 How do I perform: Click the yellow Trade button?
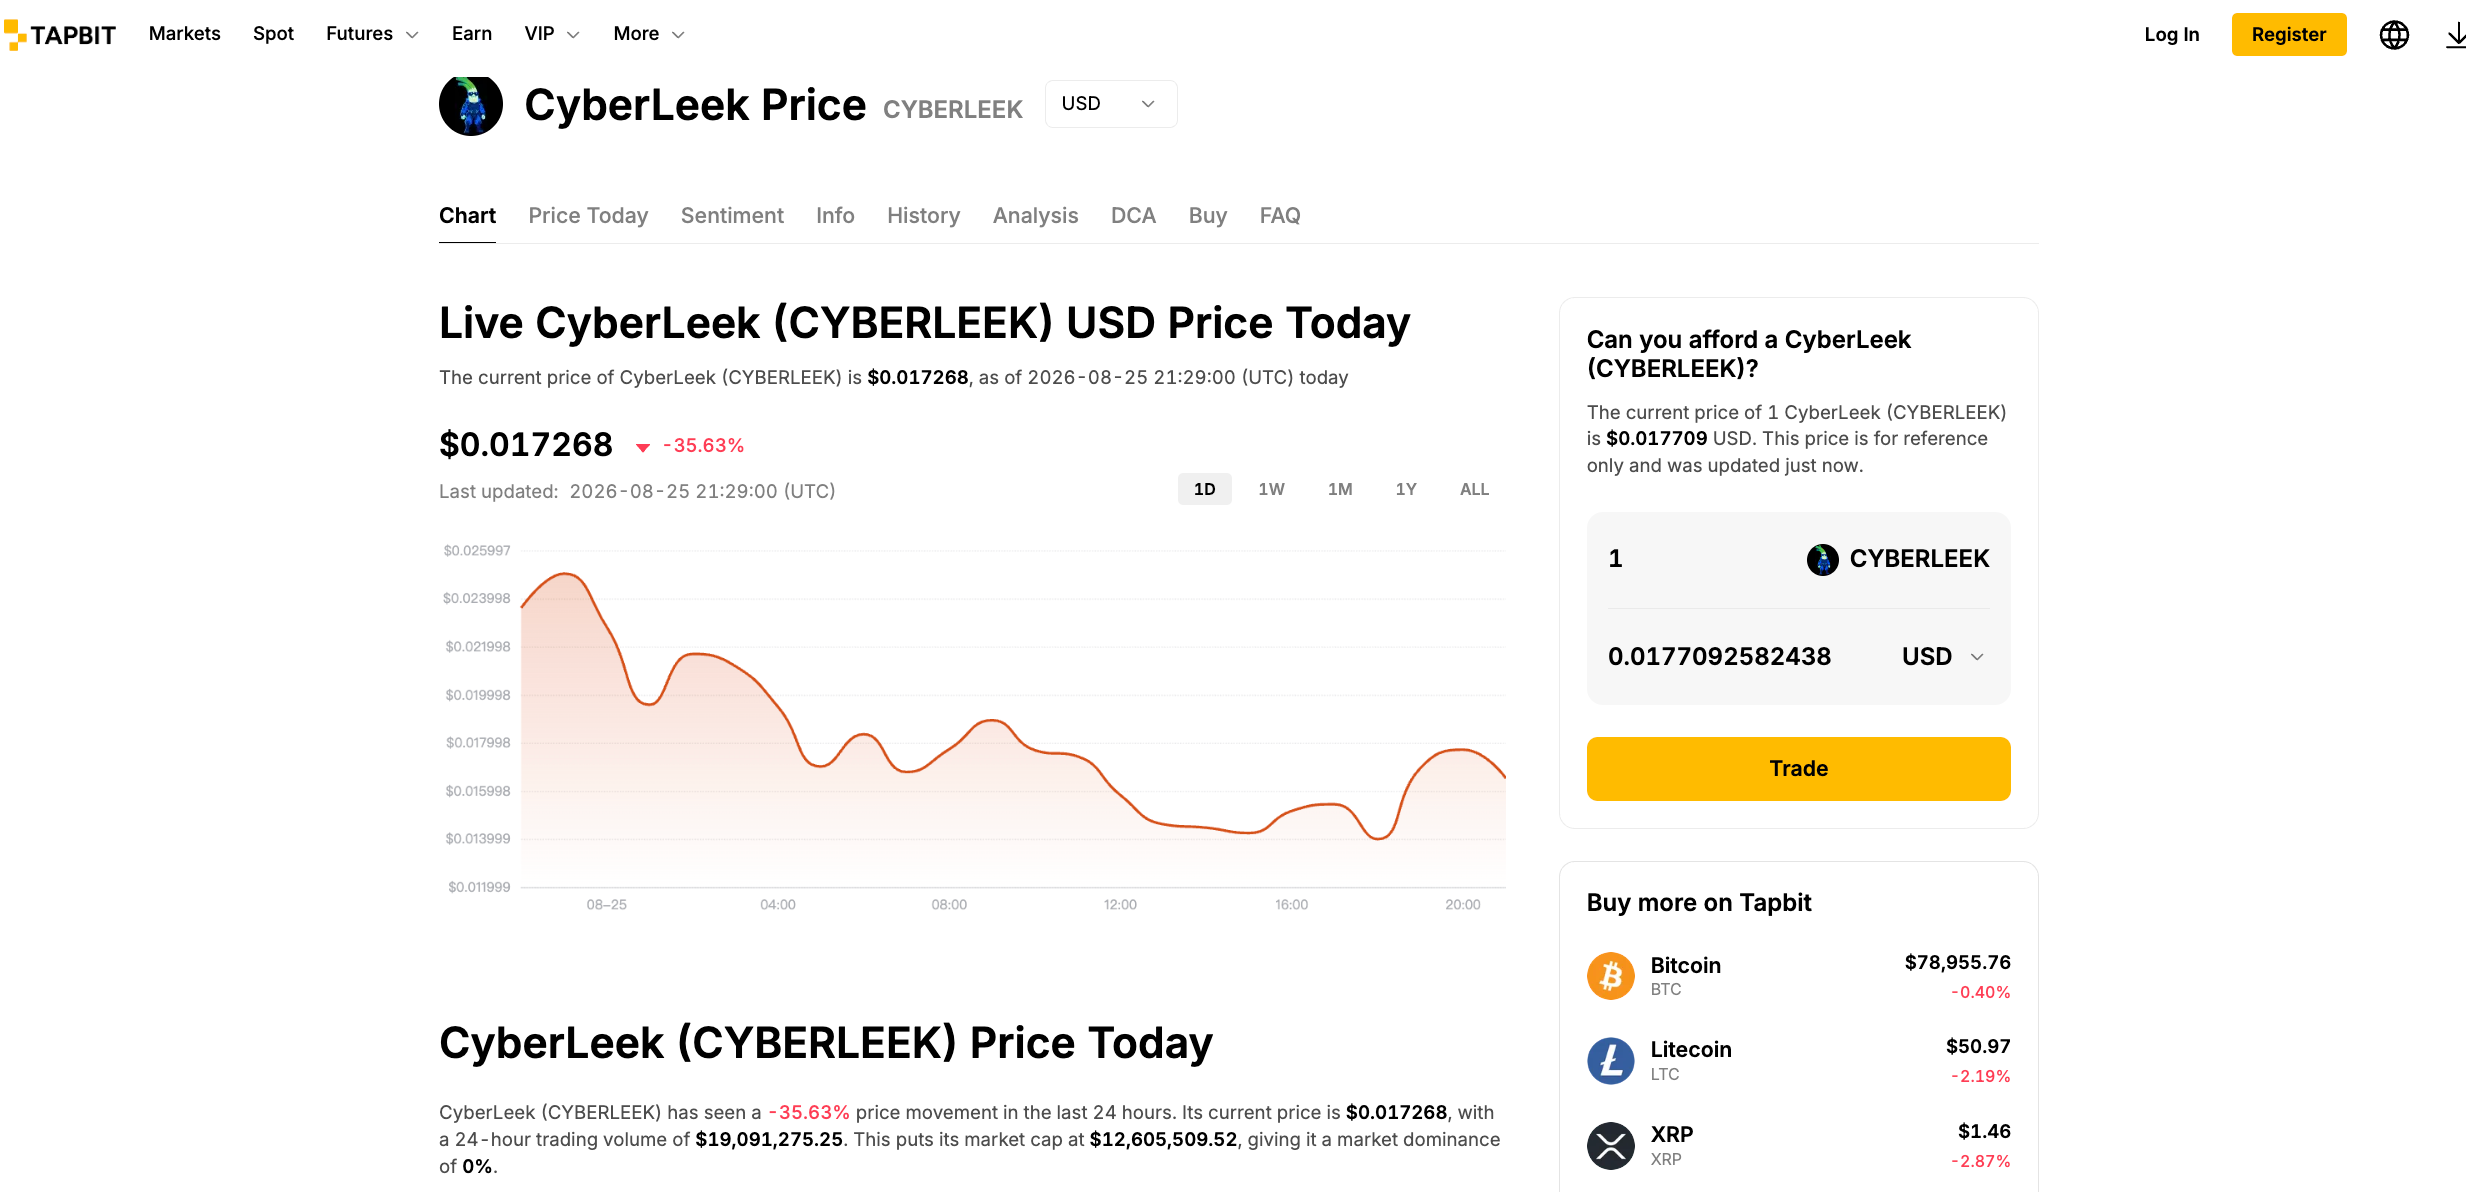click(1798, 769)
